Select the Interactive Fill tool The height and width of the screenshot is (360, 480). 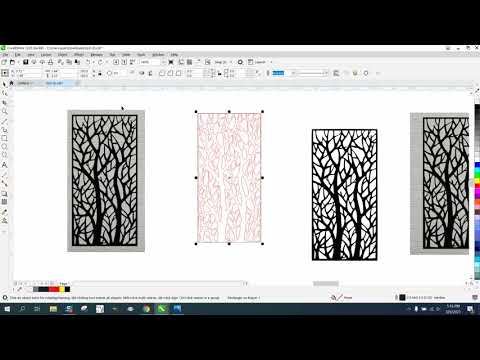(x=4, y=220)
